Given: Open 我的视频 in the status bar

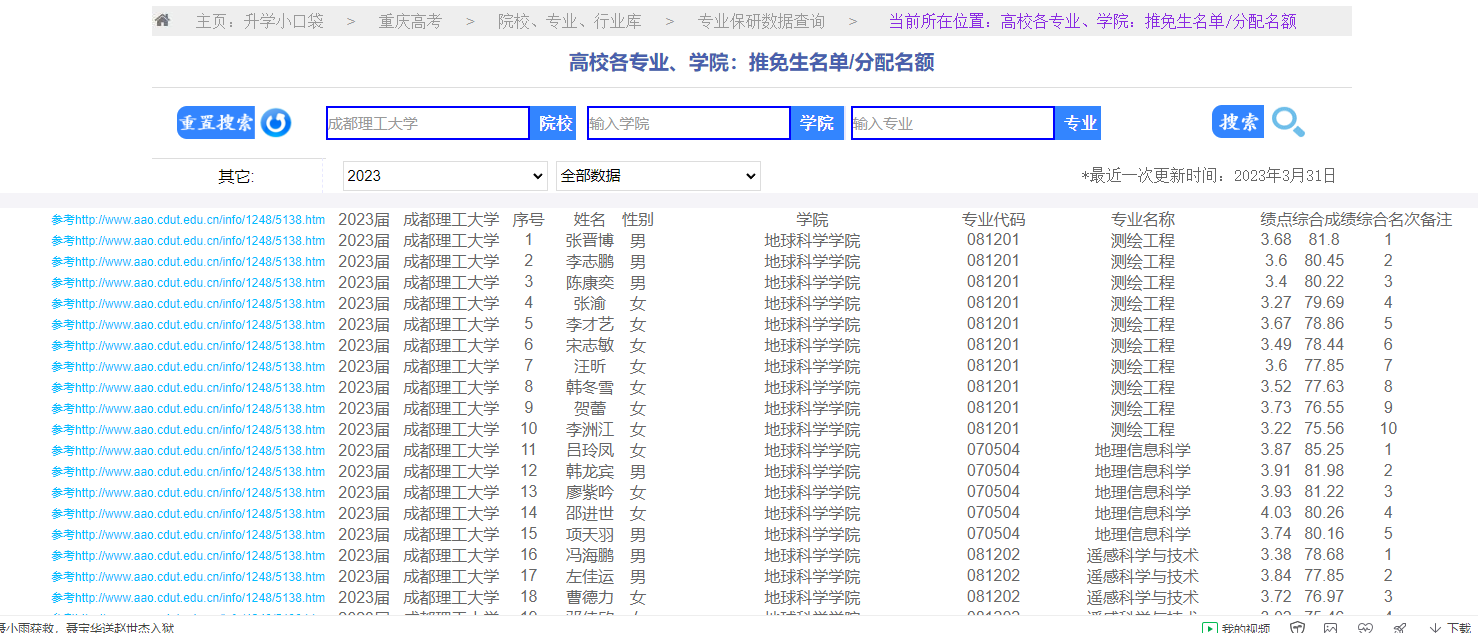Looking at the screenshot, I should click(x=1237, y=627).
